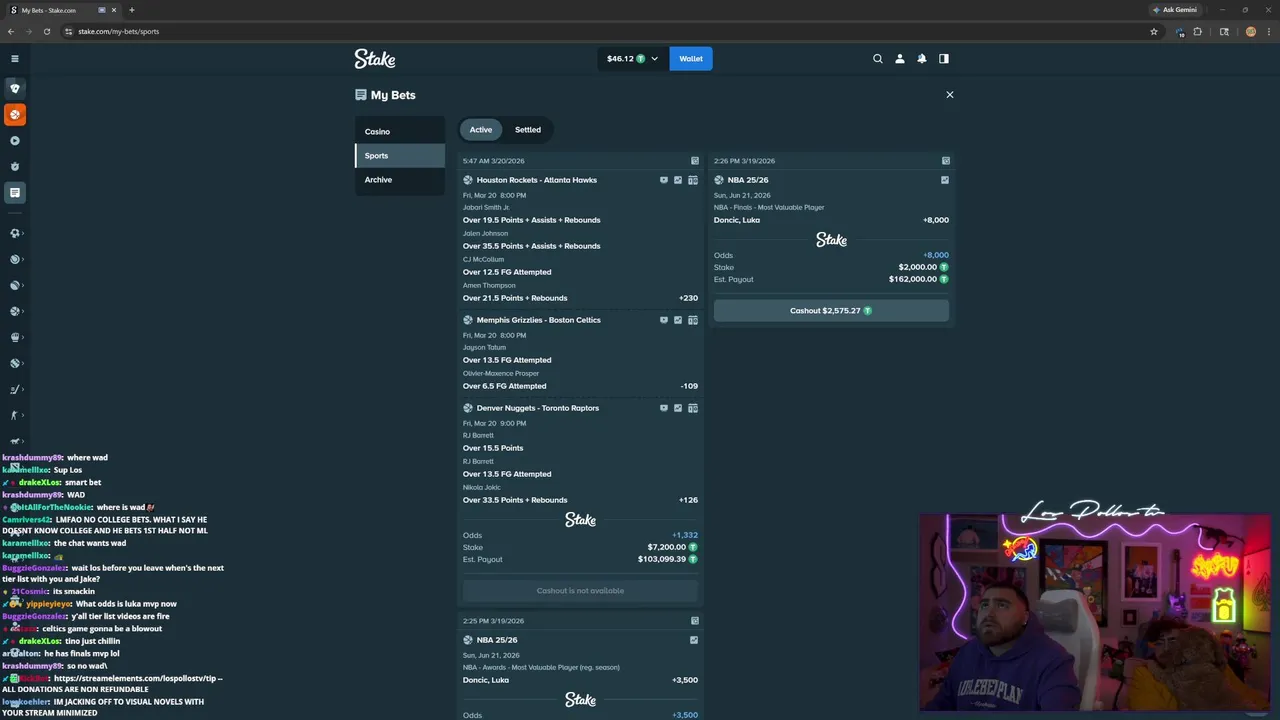
Task: Click the Ask Gemini button
Action: point(1175,10)
